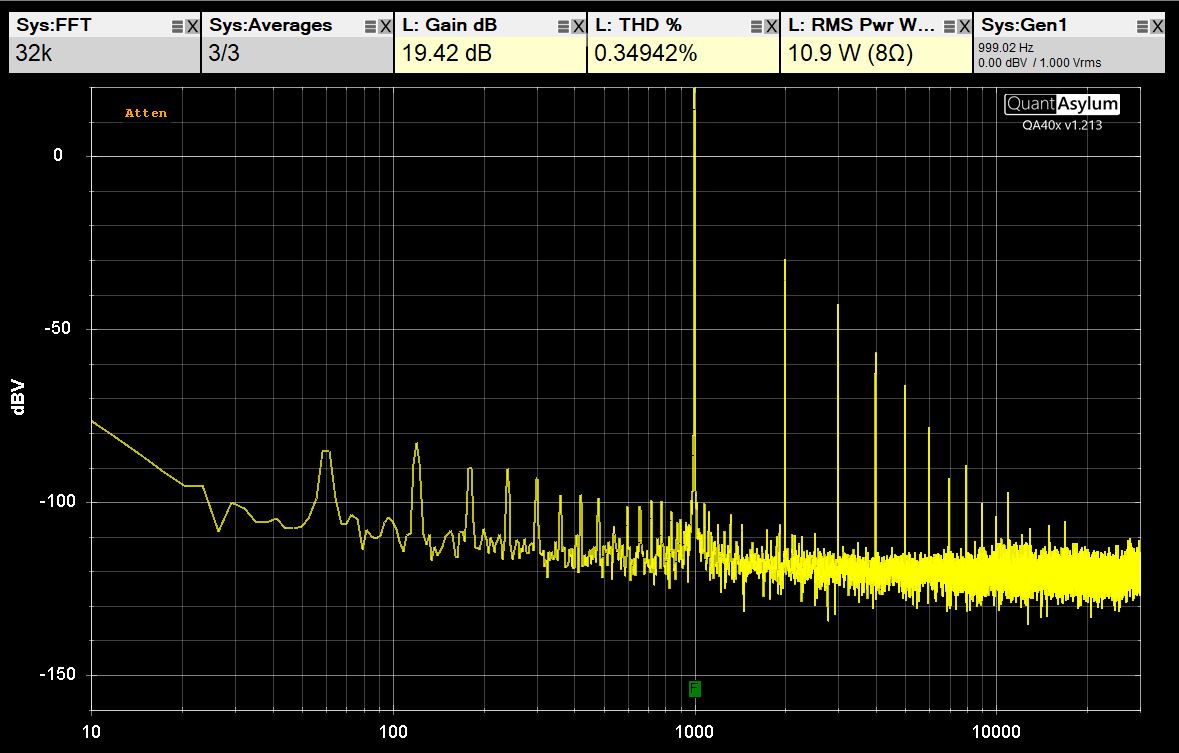The height and width of the screenshot is (753, 1179).
Task: Click the dBV Y-axis label
Action: coord(18,397)
